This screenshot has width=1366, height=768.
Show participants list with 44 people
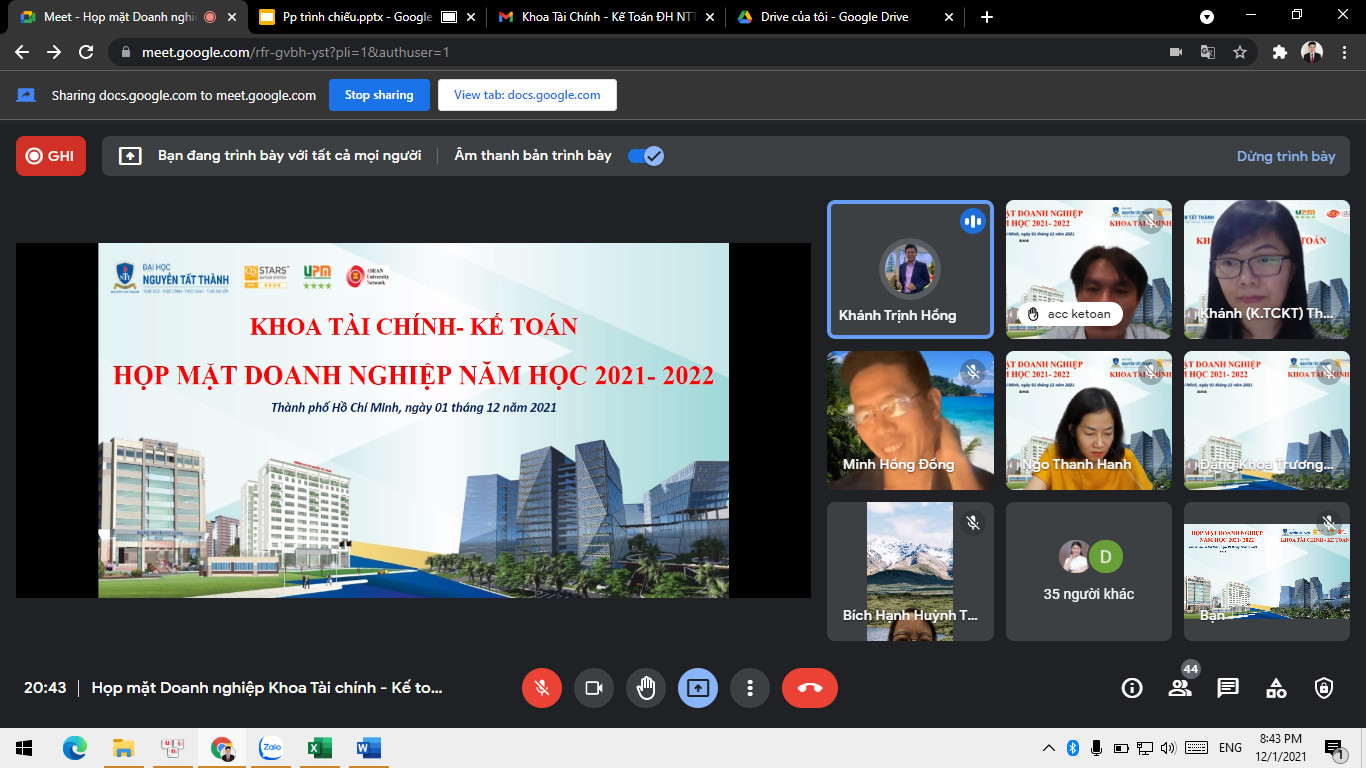click(1180, 688)
